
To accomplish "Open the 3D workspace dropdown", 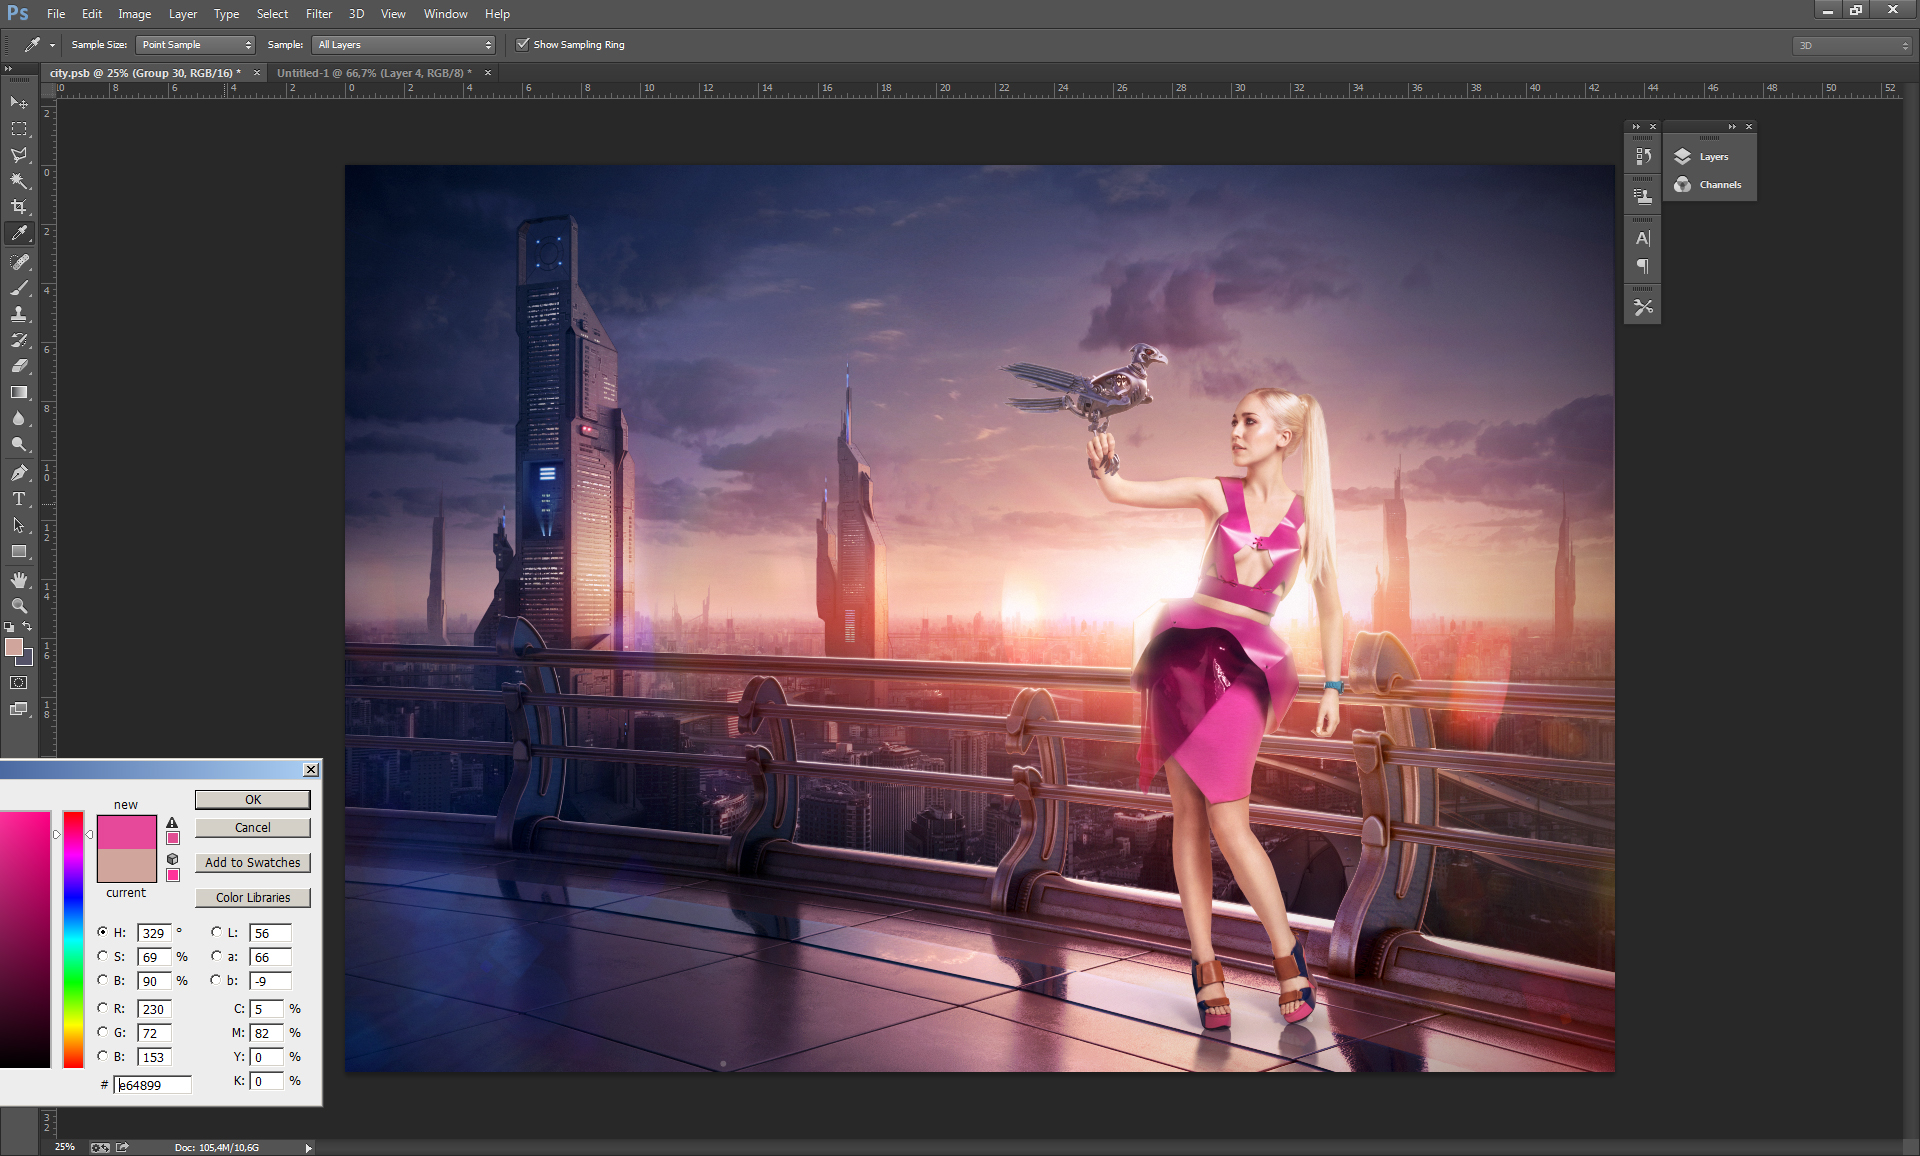I will click(x=1852, y=46).
